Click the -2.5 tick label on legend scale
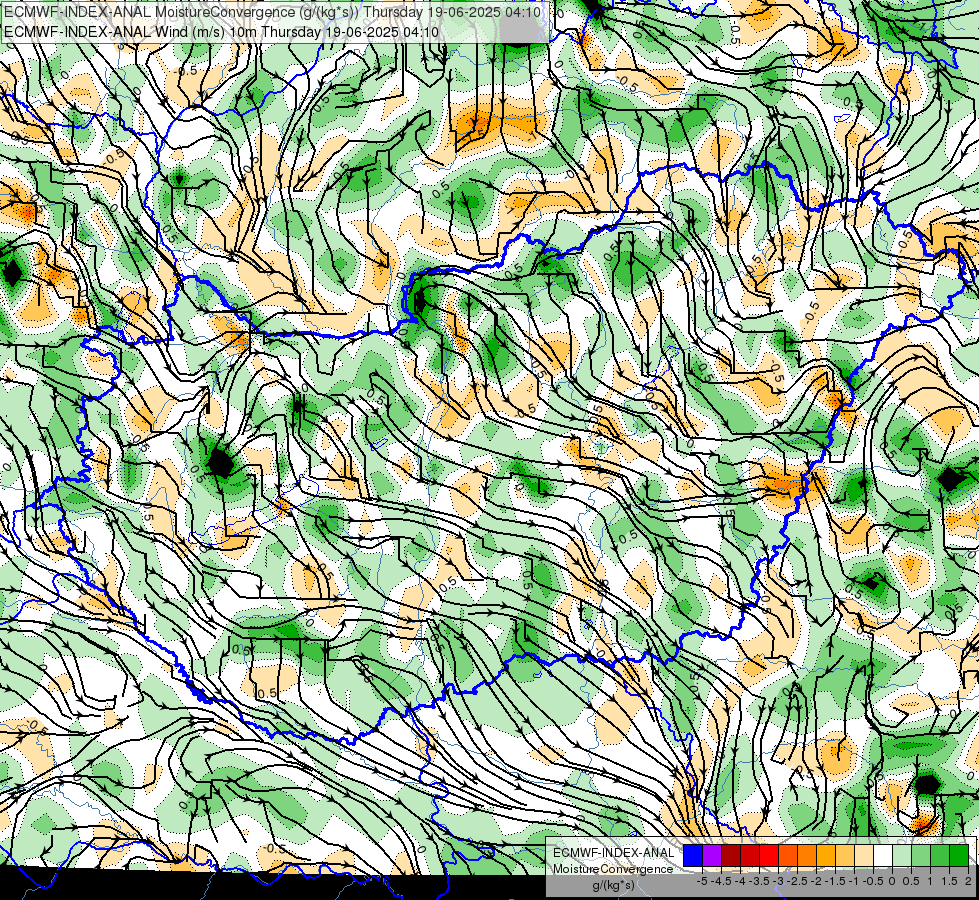The width and height of the screenshot is (979, 900). (797, 881)
